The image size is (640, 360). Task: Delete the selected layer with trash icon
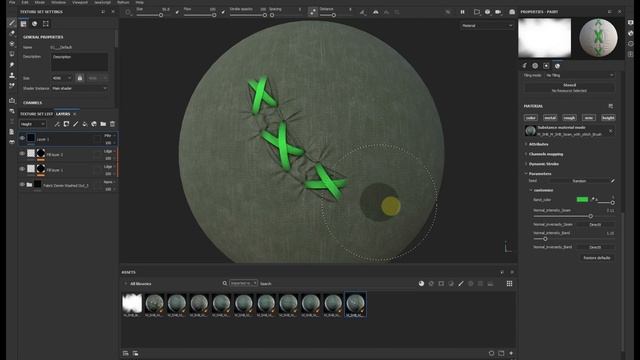[112, 124]
